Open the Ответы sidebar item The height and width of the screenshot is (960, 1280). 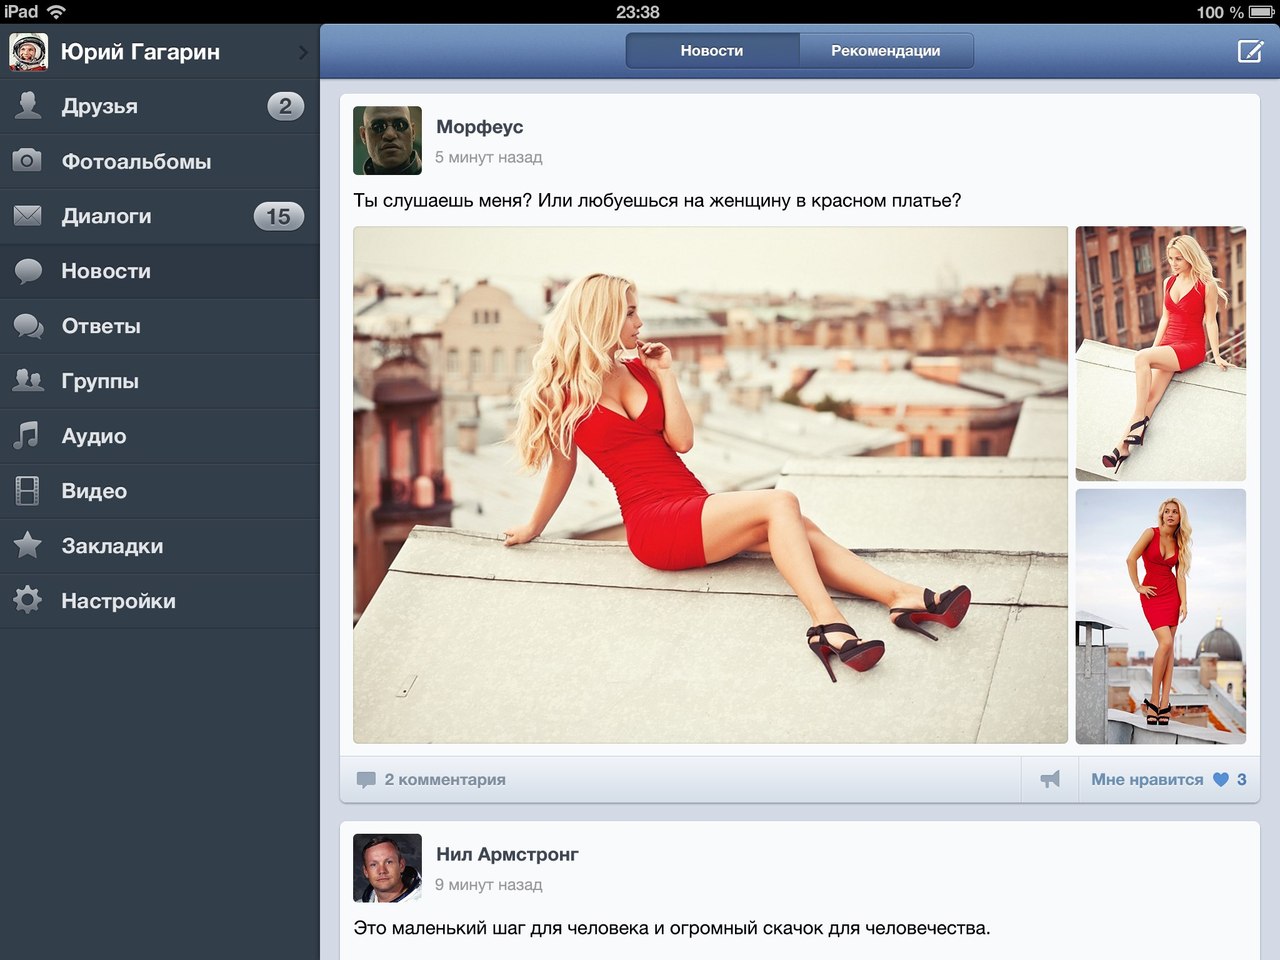coord(101,326)
